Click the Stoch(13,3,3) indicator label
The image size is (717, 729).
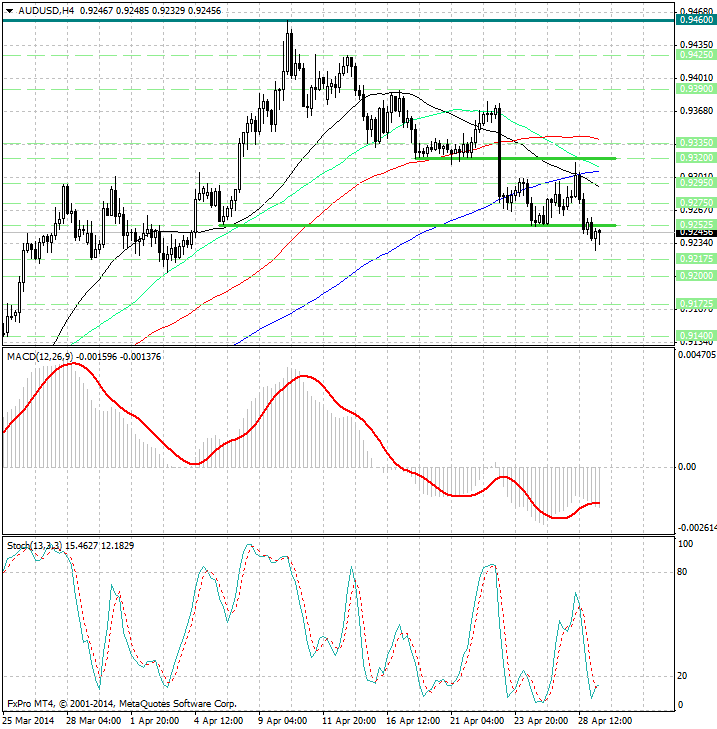click(34, 545)
